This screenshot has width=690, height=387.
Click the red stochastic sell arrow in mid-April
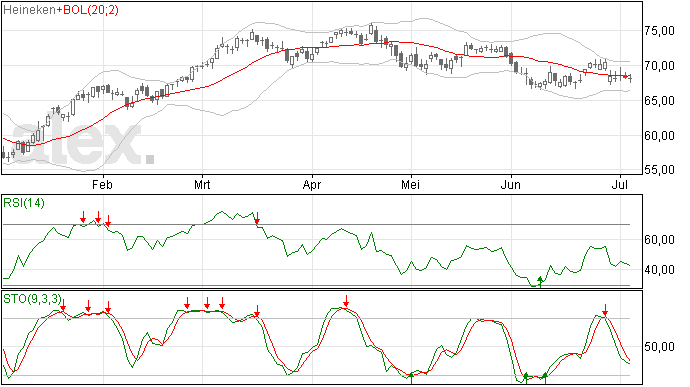pos(346,301)
